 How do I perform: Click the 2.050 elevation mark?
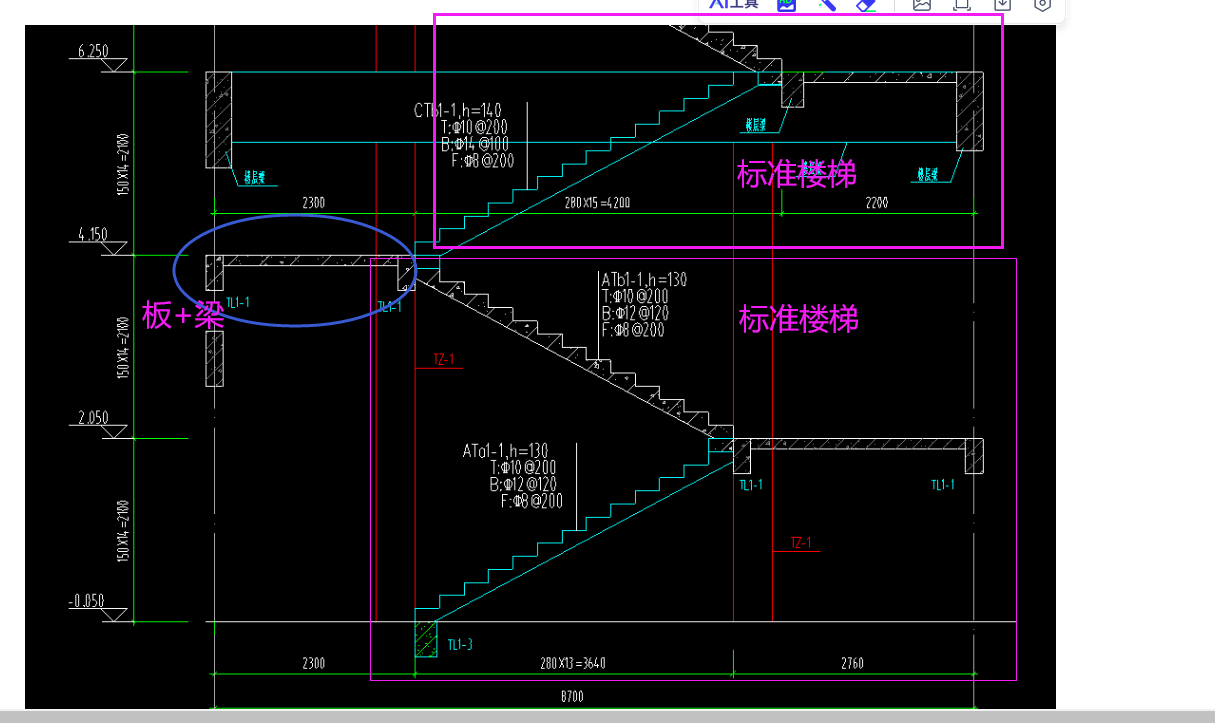(93, 418)
